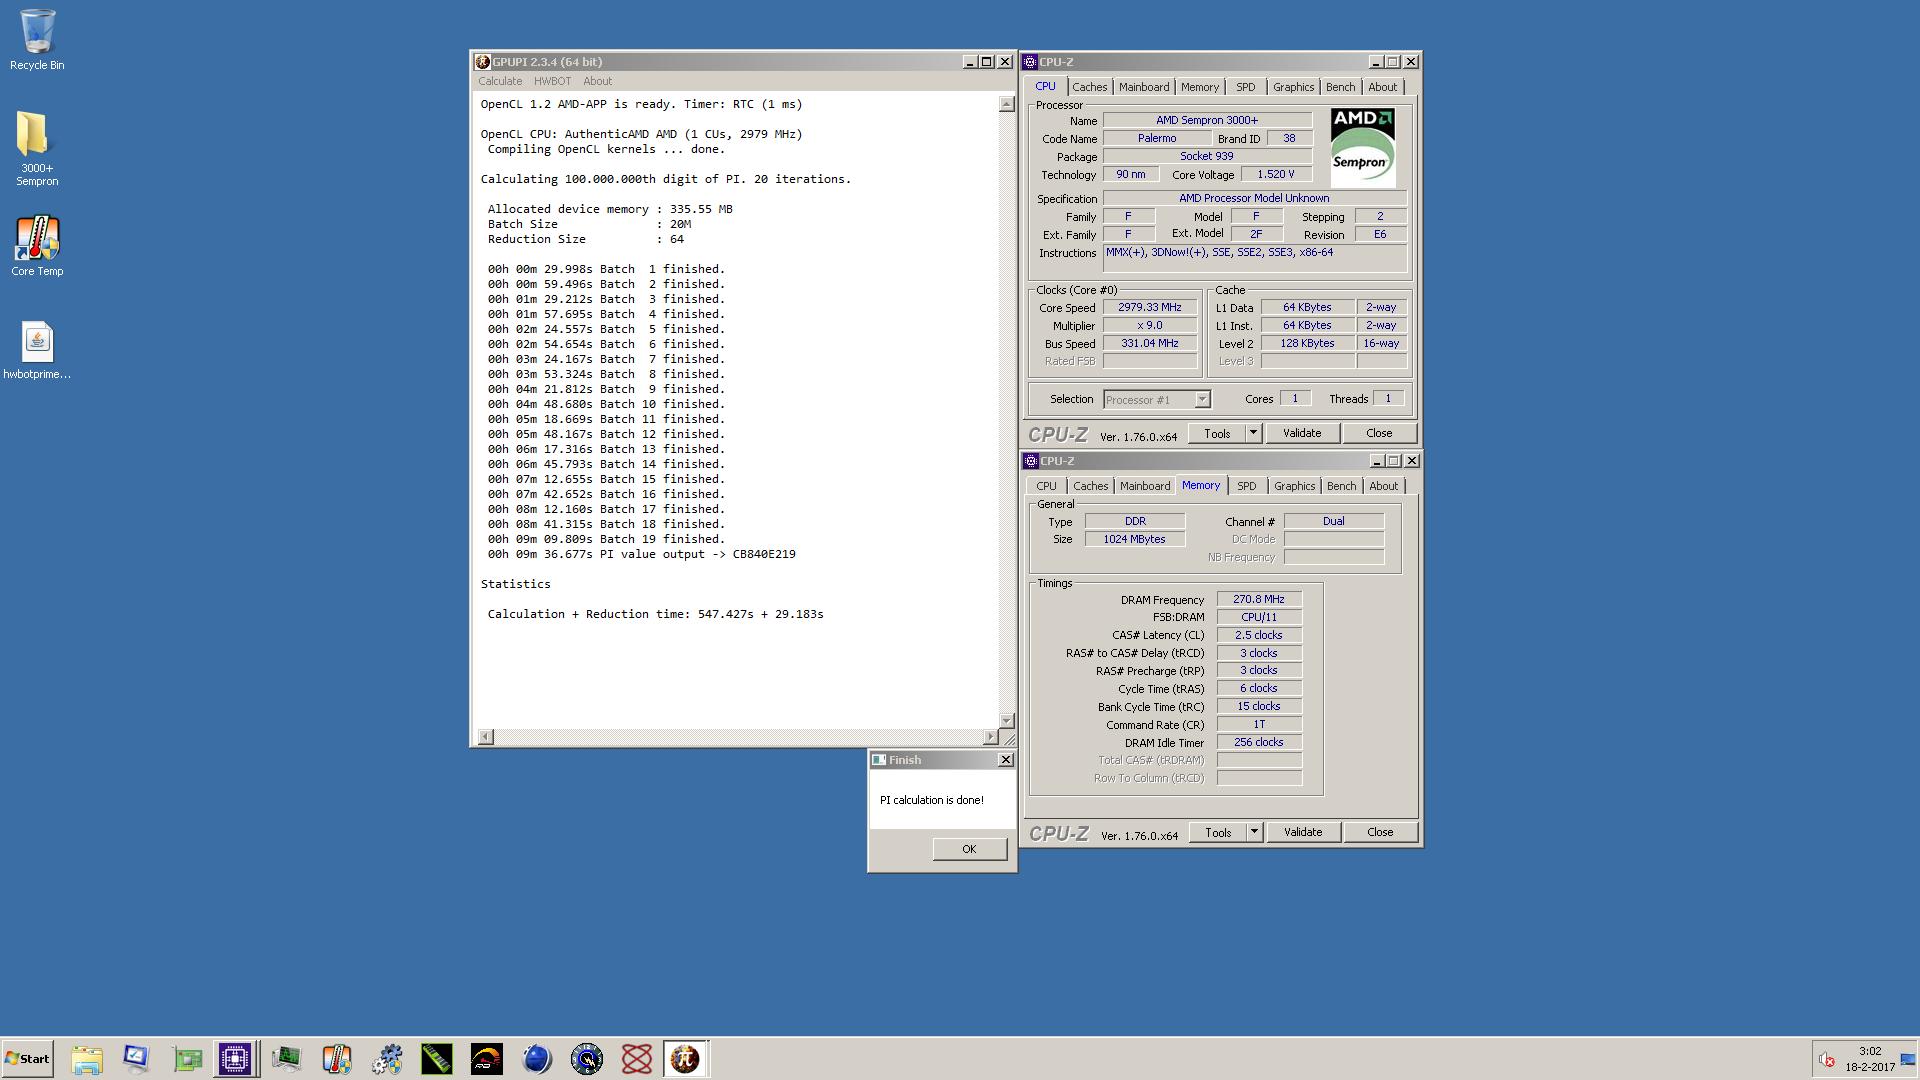Select the Graphics tab in bottom CPU-Z
Screen dimensions: 1920x1080
(x=1295, y=486)
